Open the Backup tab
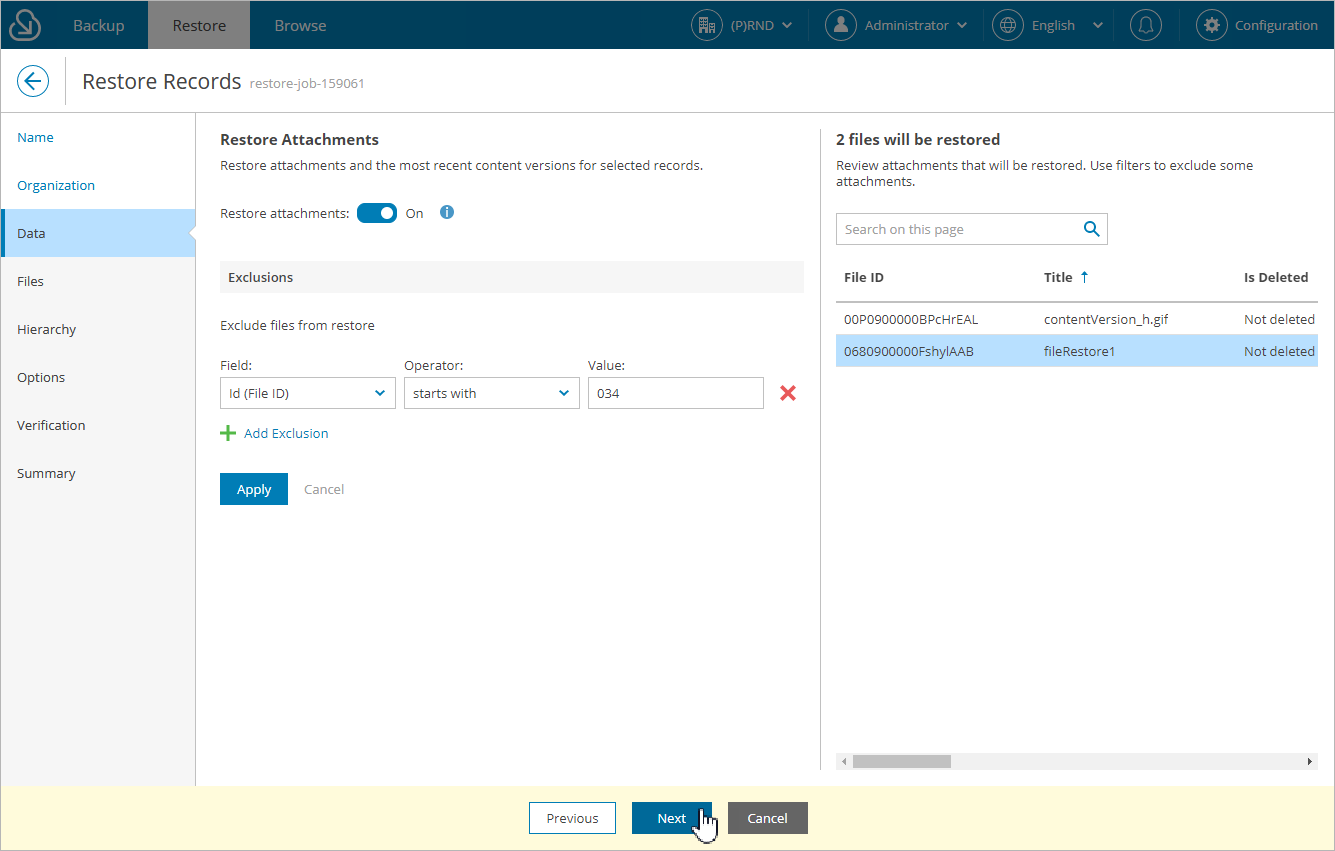Screen dimensions: 1335x851 coord(98,25)
